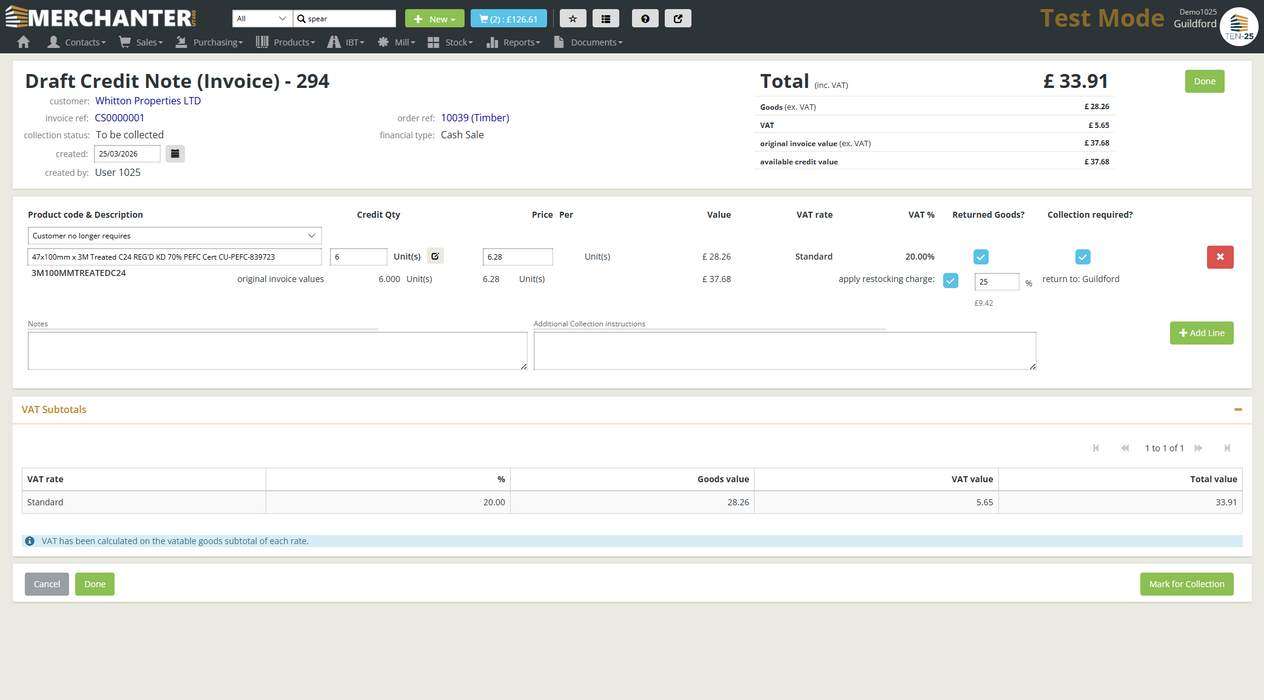Open the help question mark icon
The width and height of the screenshot is (1264, 700).
coord(645,19)
